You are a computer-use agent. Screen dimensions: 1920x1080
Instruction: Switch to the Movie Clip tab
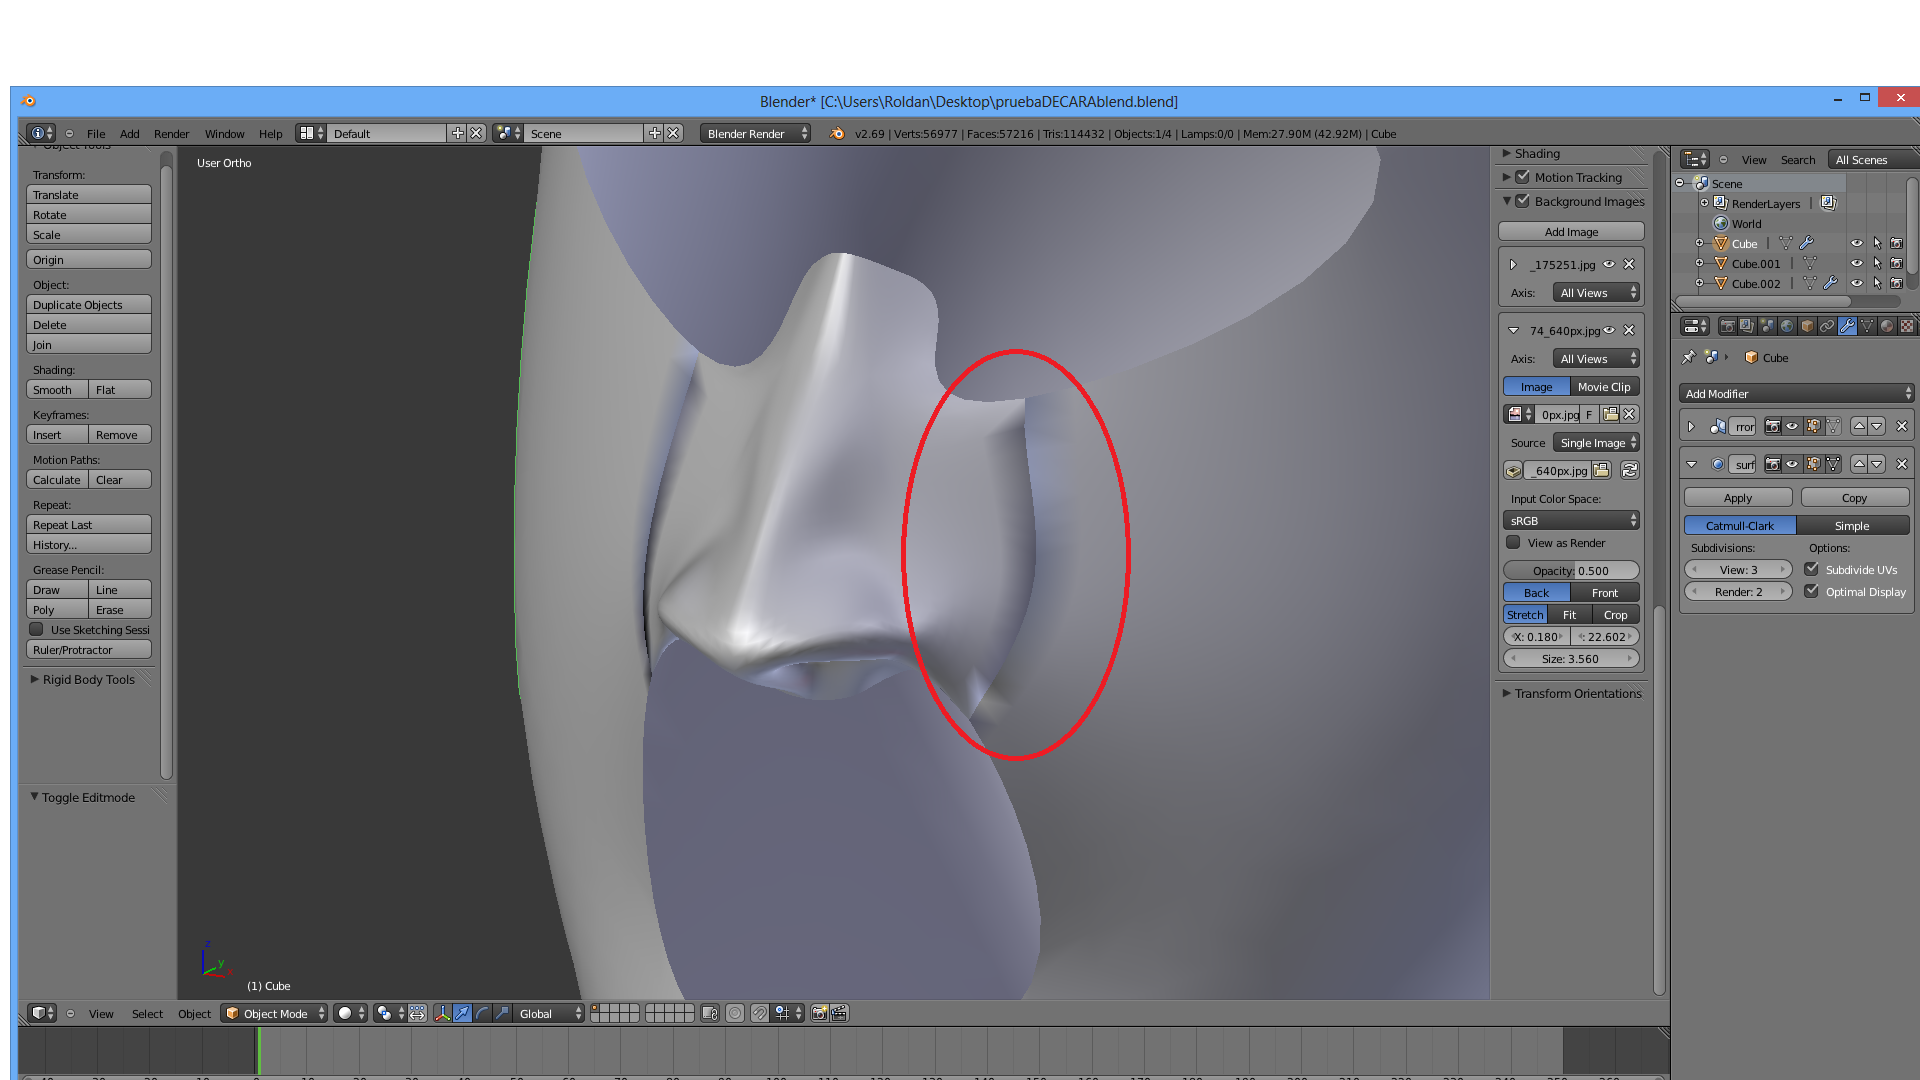point(1603,387)
